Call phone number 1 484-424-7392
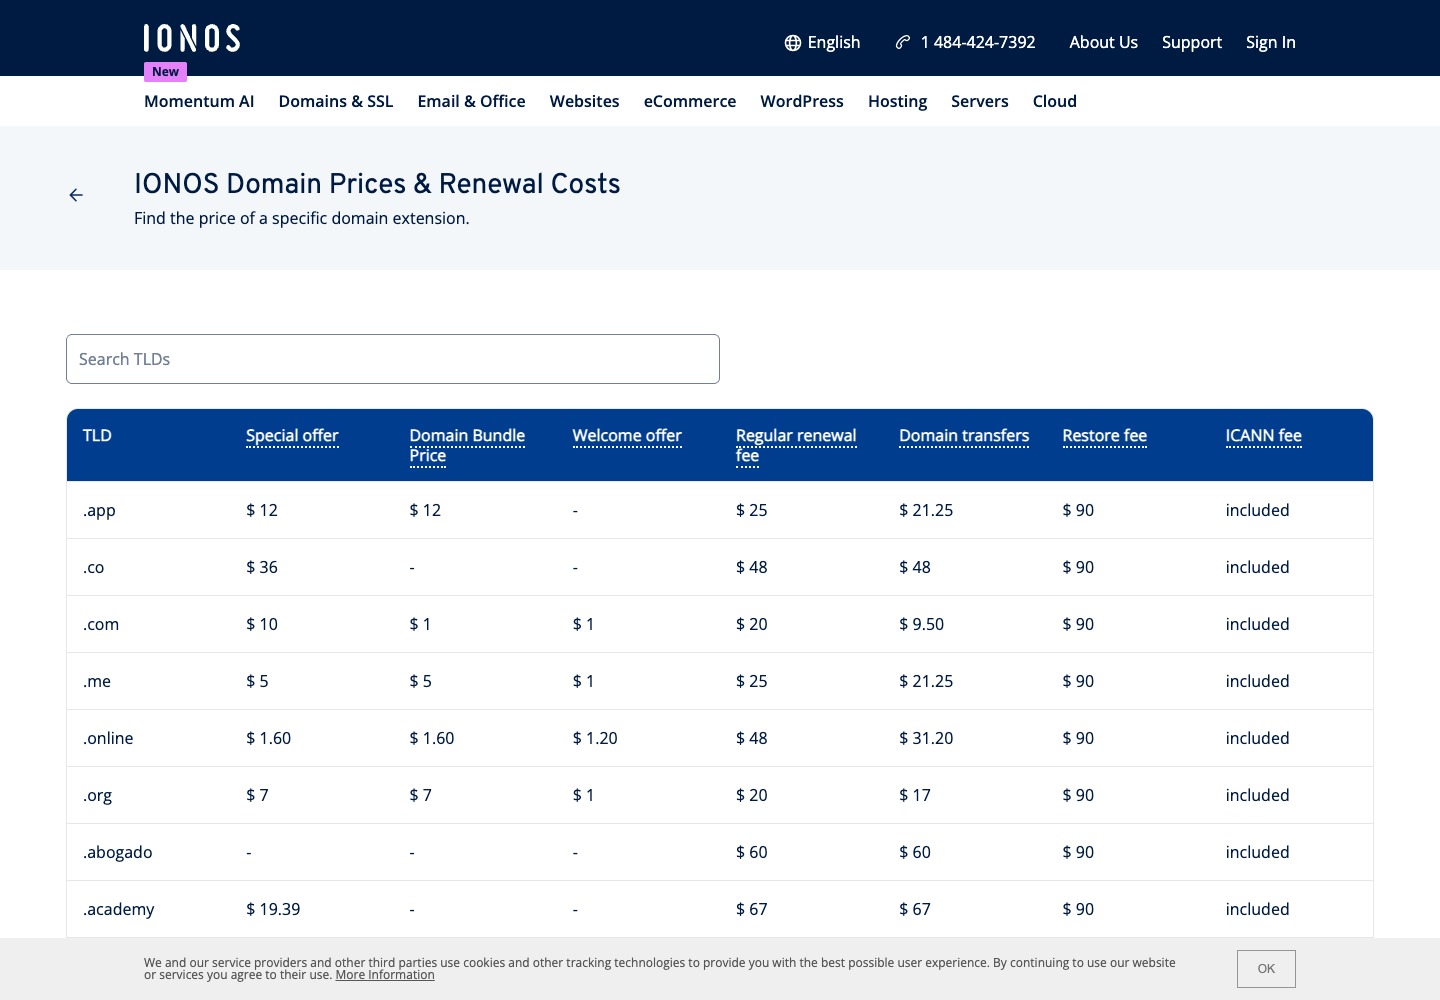This screenshot has width=1440, height=1000. 978,42
